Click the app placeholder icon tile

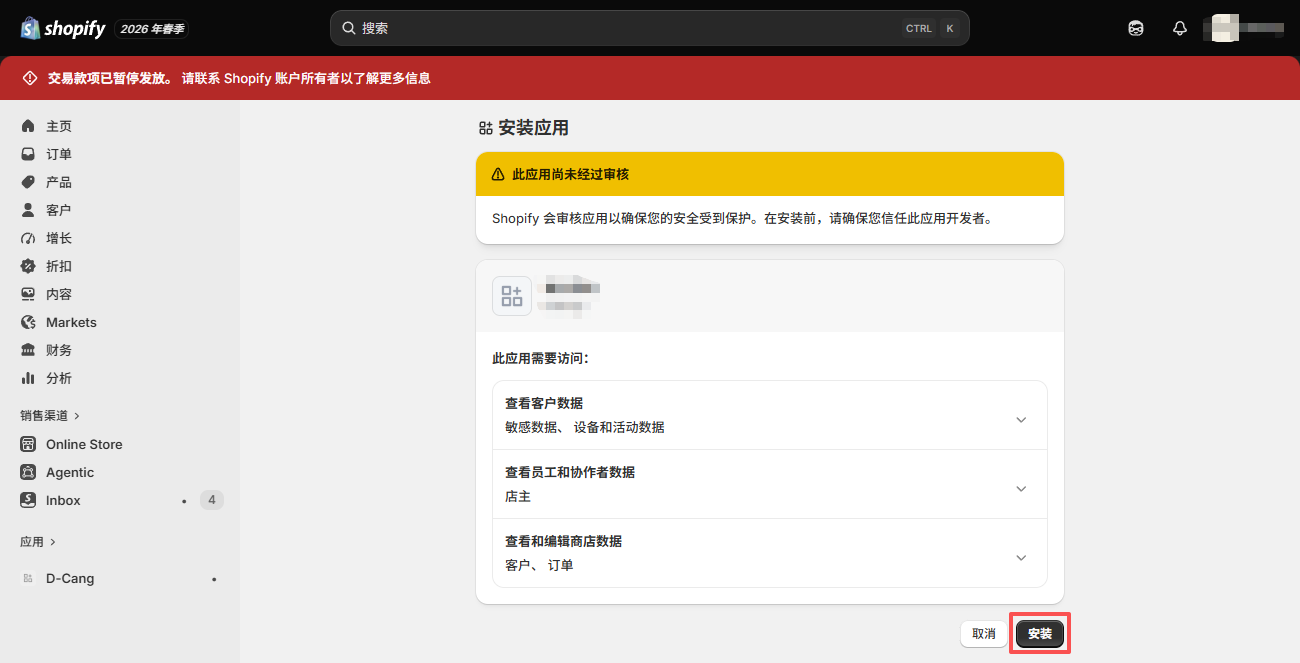tap(512, 296)
